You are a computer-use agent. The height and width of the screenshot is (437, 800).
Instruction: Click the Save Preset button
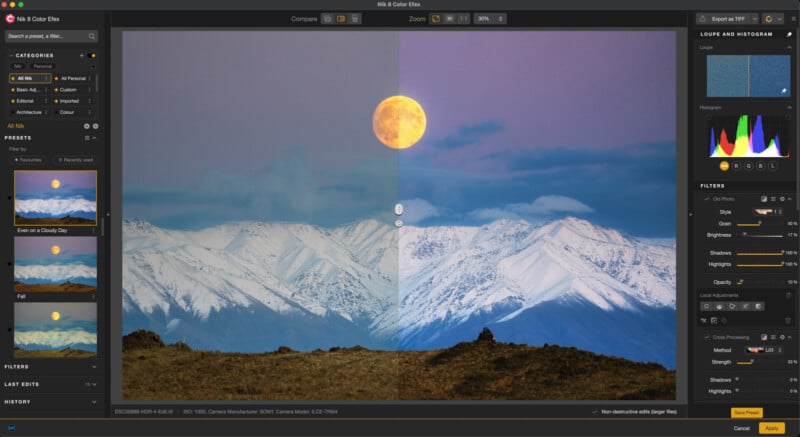pos(746,412)
